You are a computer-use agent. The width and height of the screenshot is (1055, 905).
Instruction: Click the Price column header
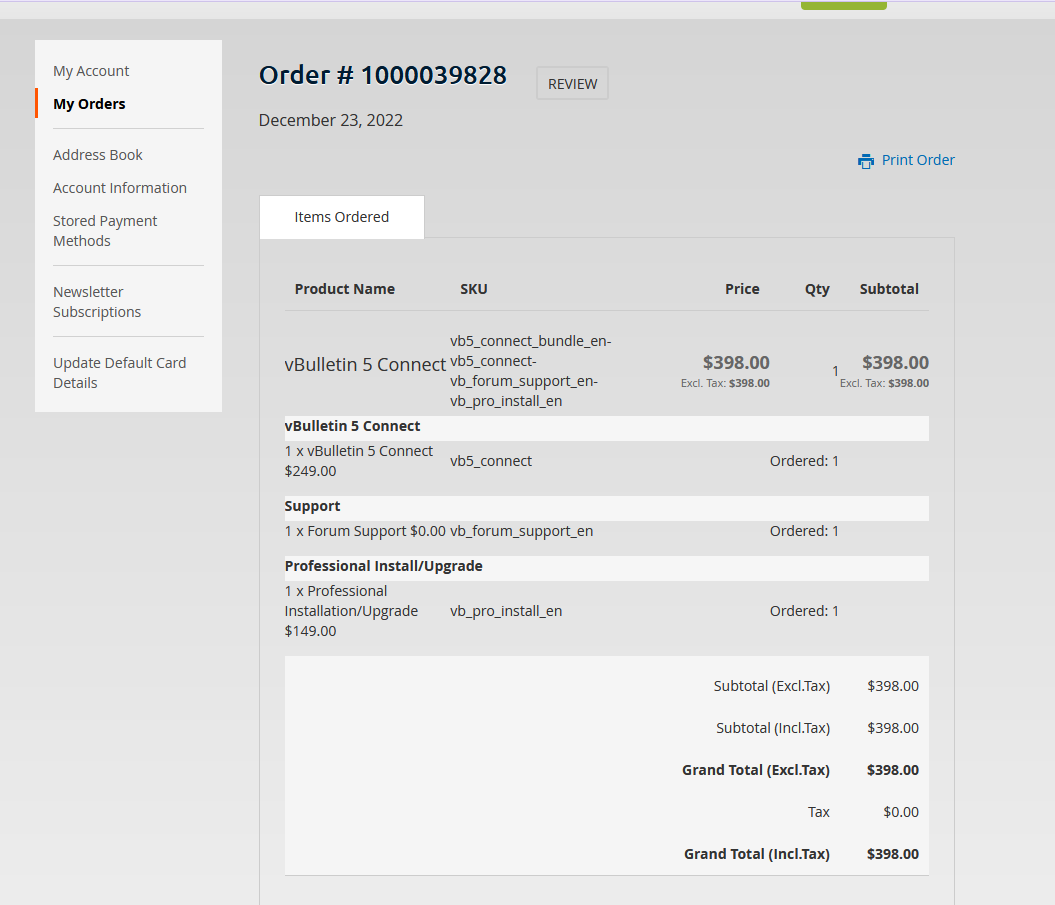[x=742, y=289]
